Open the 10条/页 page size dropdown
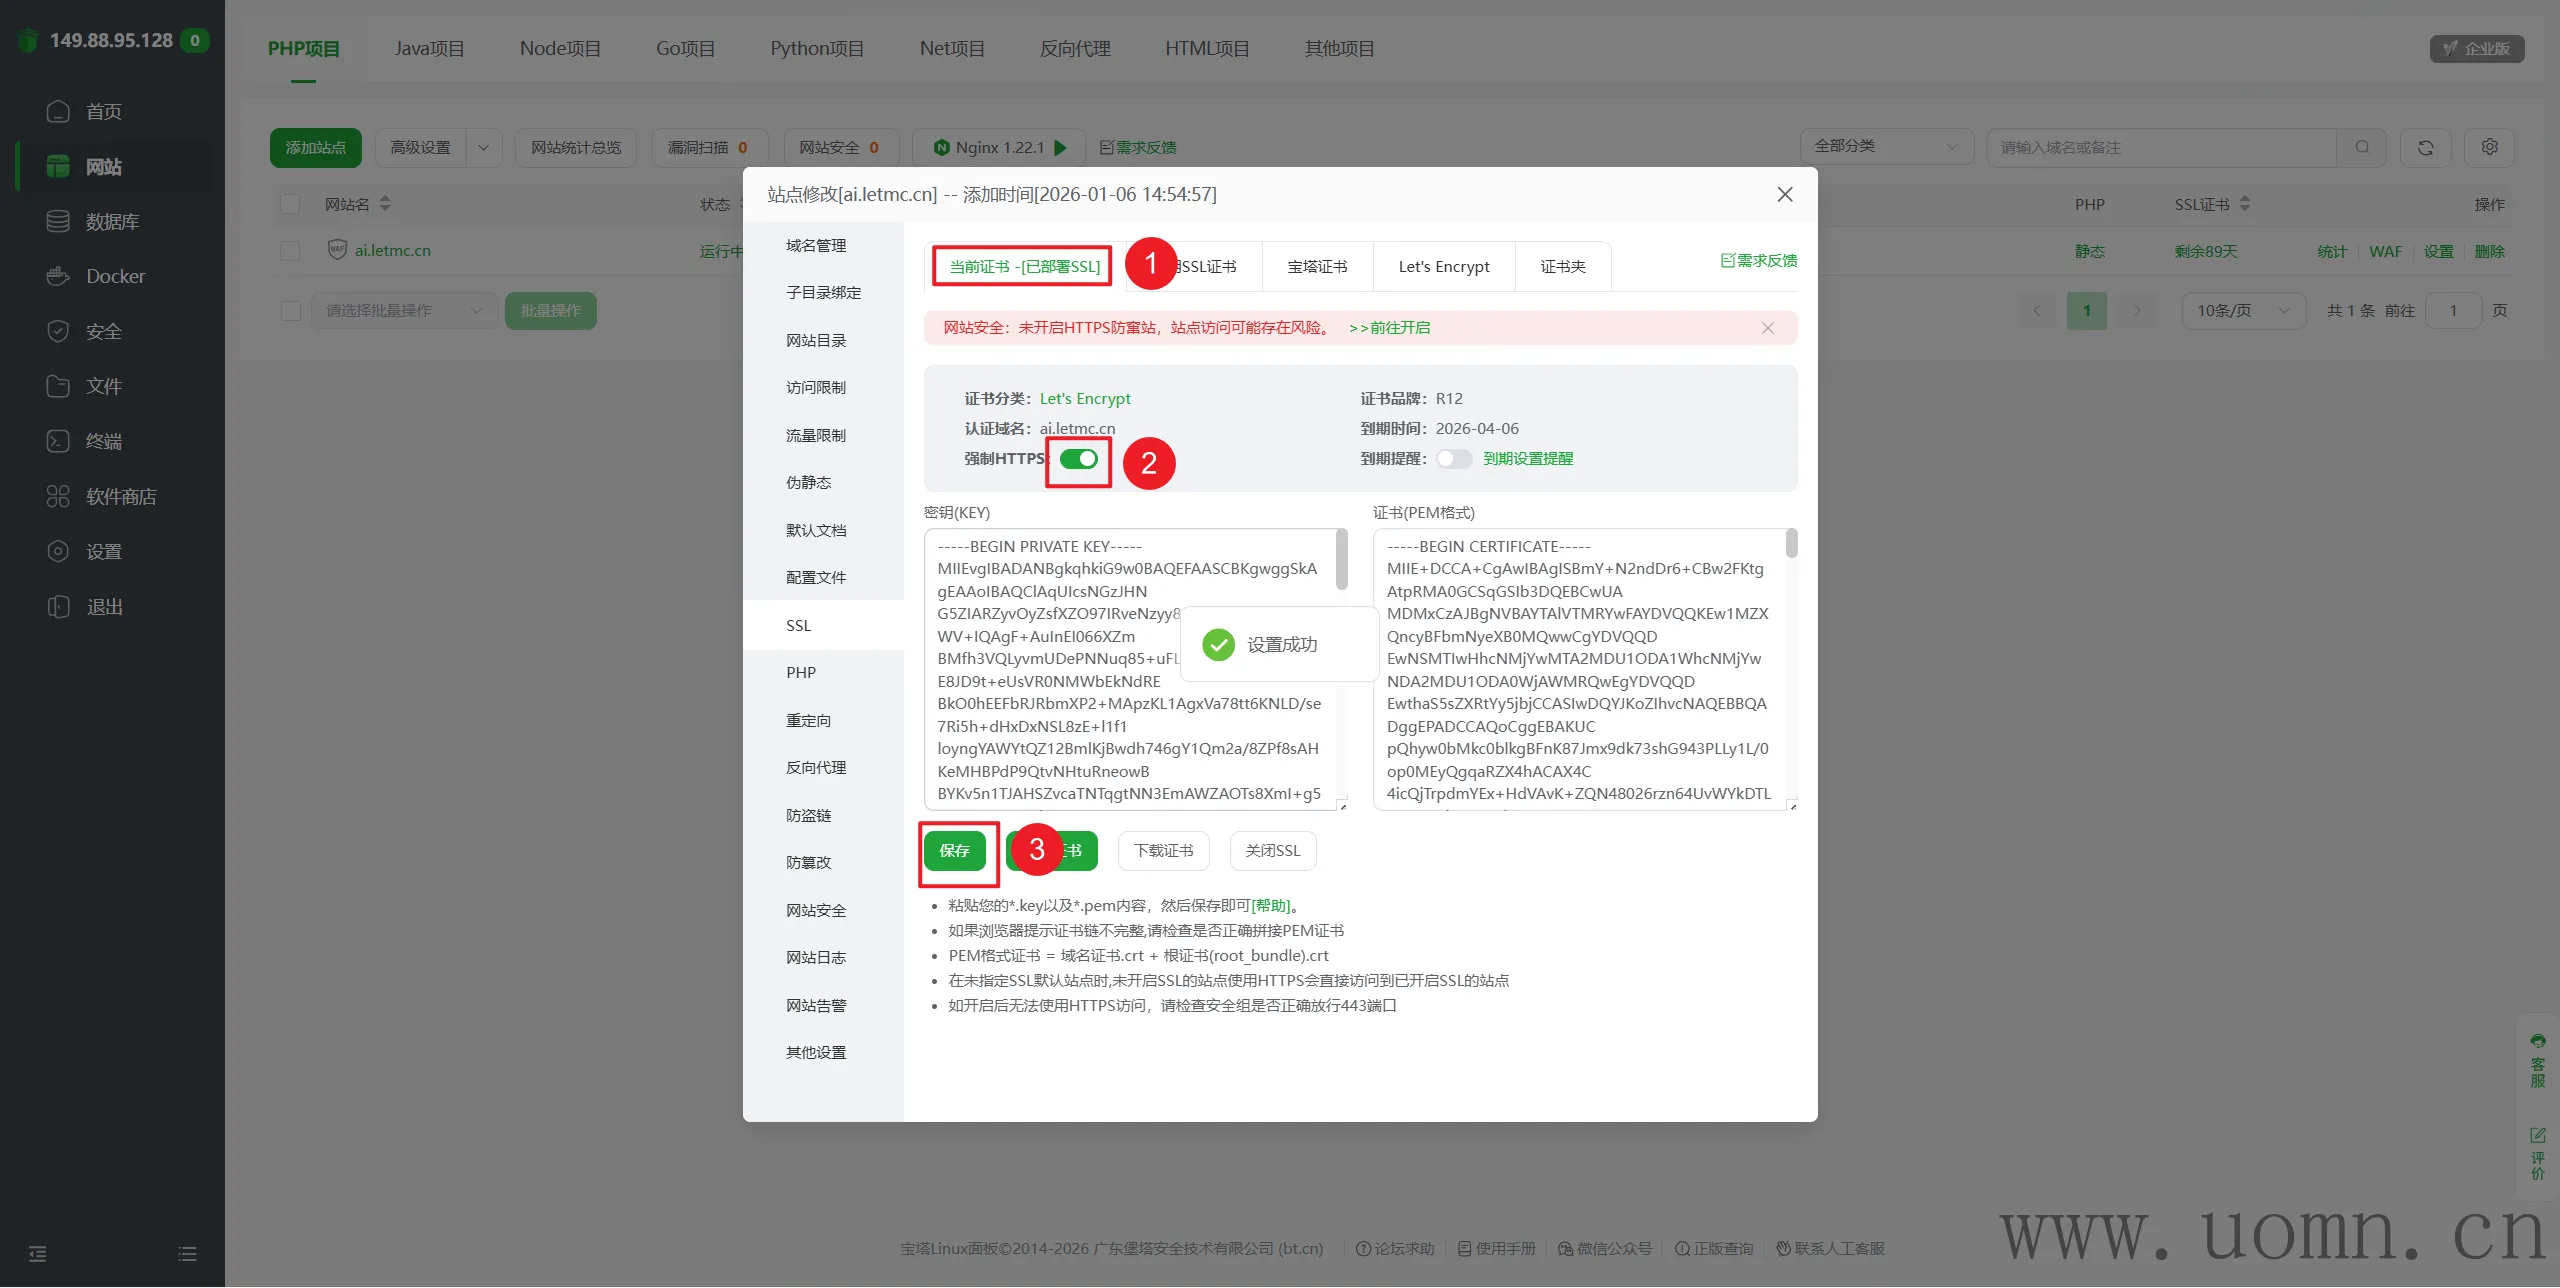Viewport: 2560px width, 1288px height. coord(2243,311)
